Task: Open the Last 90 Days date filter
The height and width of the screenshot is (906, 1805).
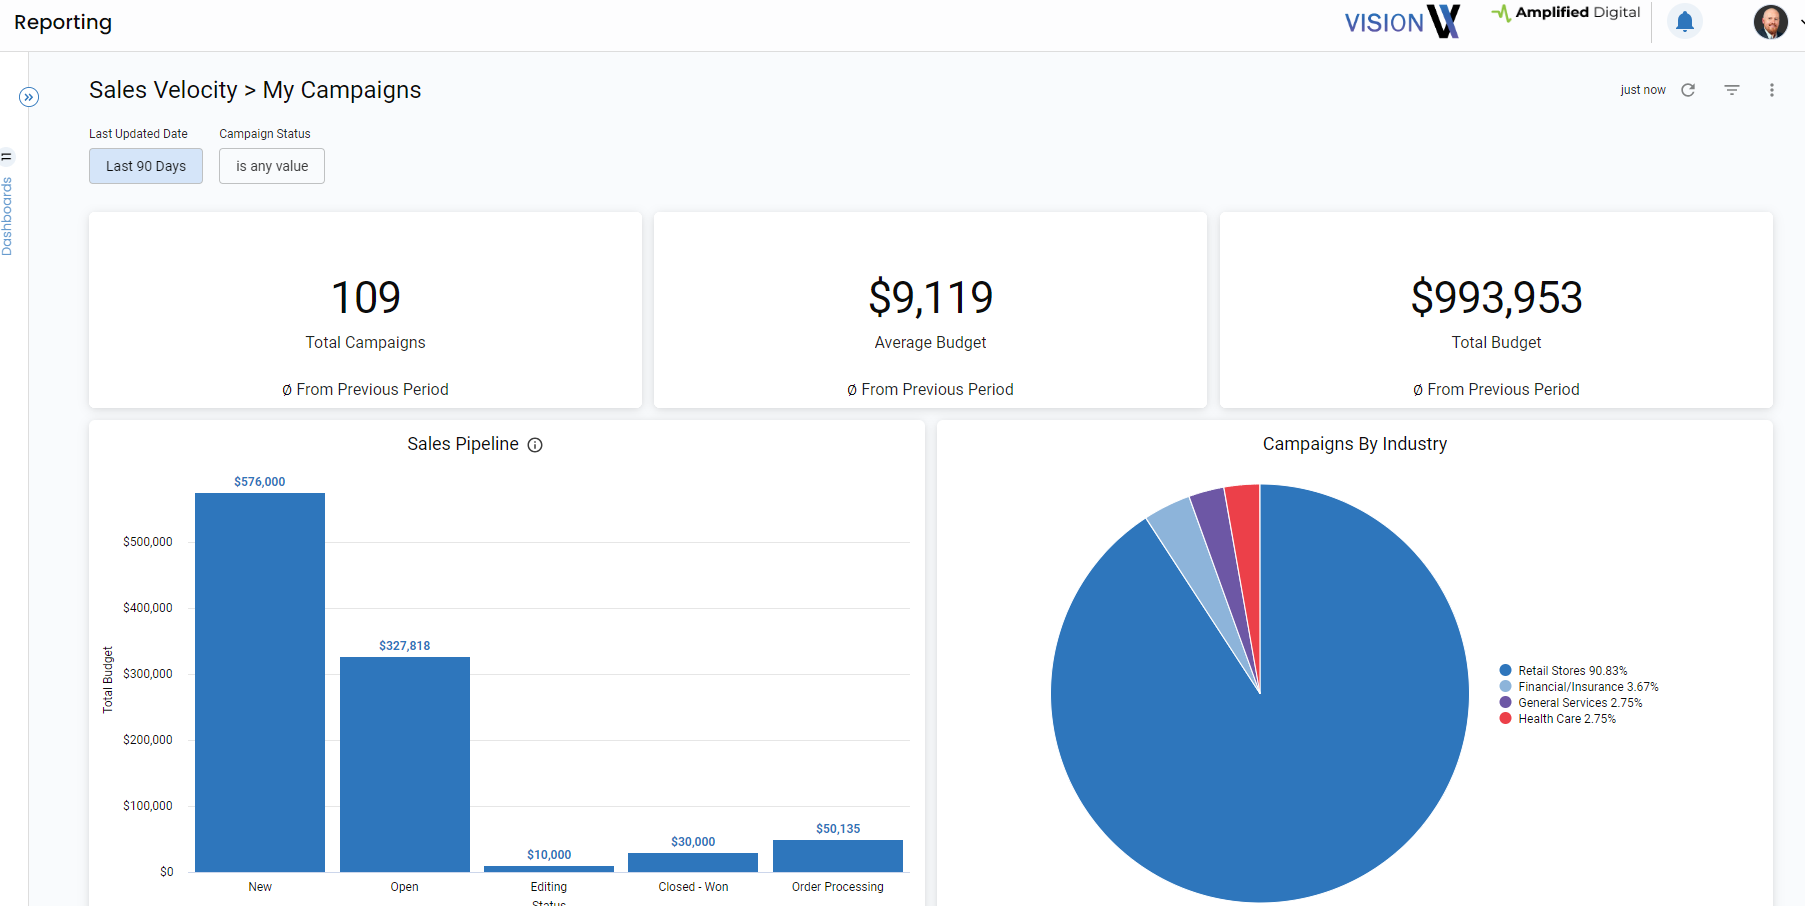Action: [x=146, y=166]
